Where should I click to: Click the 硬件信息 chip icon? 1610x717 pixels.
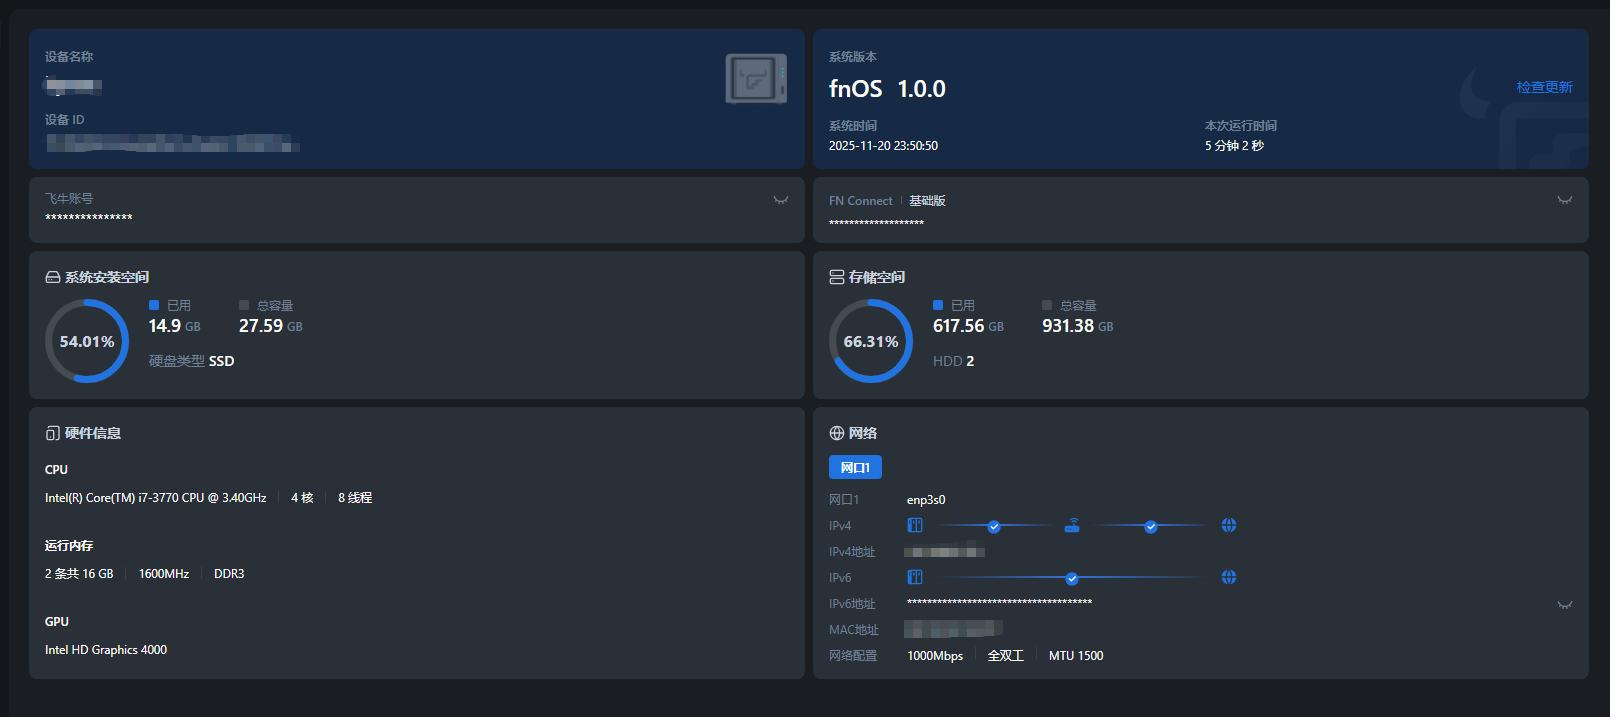point(53,433)
